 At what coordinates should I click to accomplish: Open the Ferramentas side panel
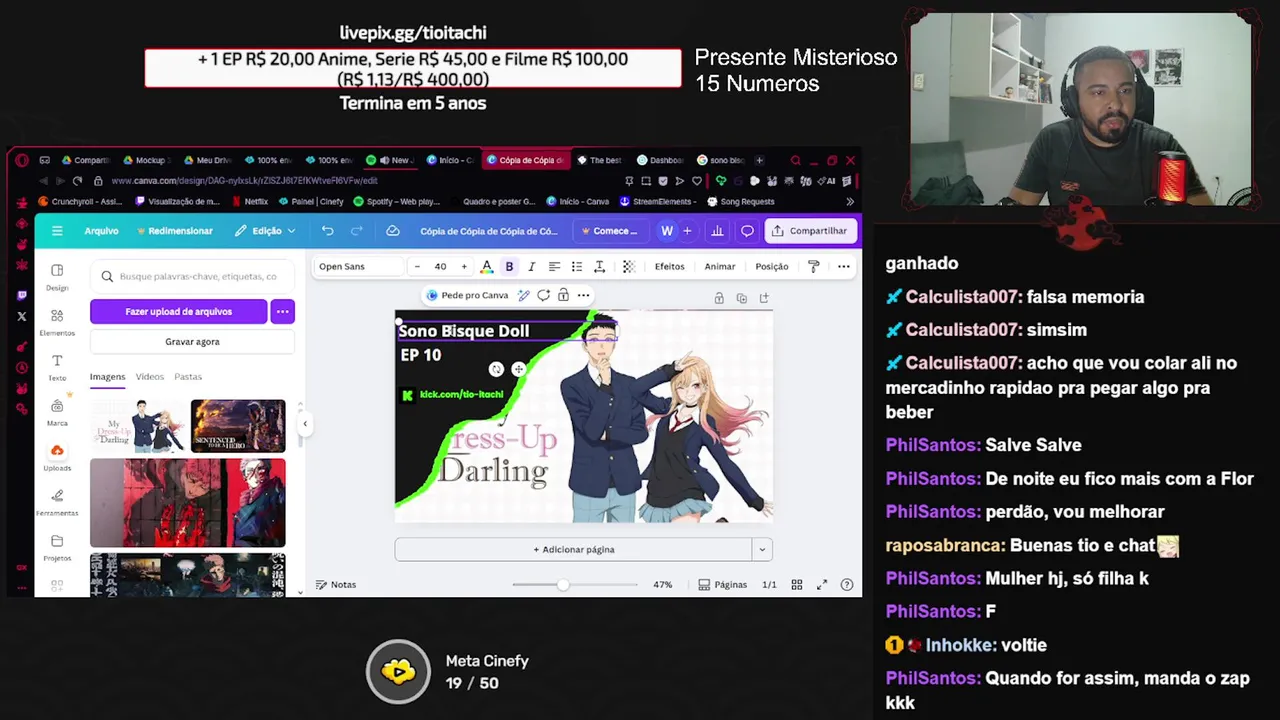click(57, 502)
